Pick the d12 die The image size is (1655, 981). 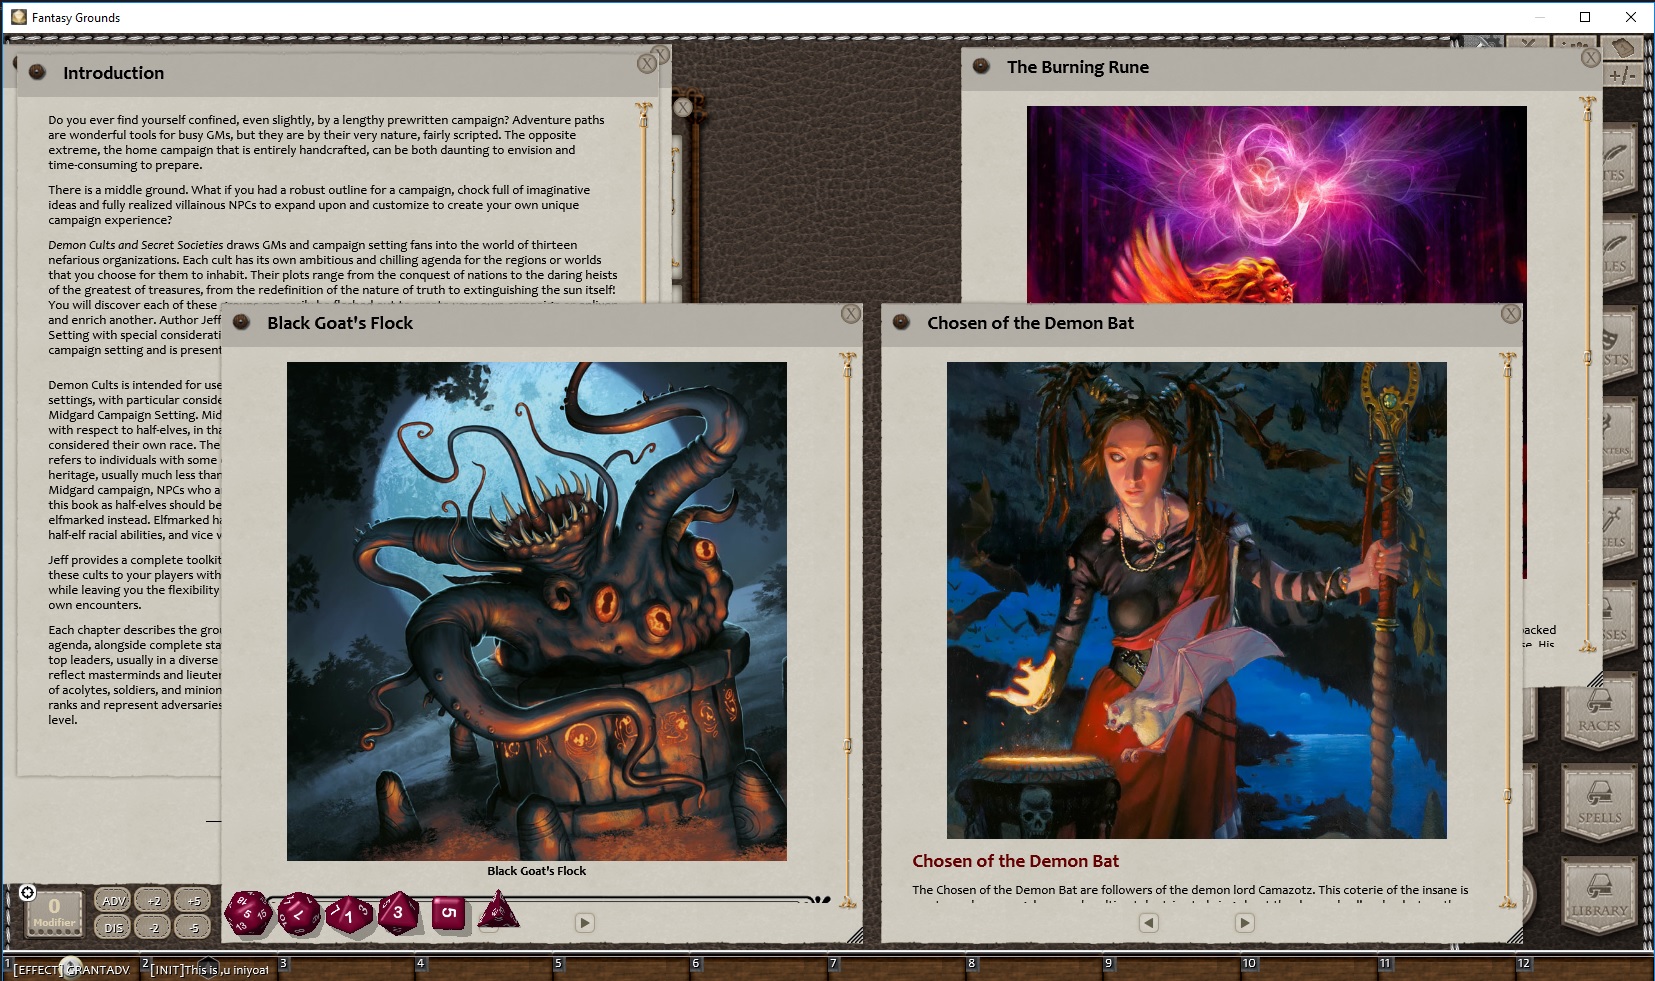point(298,913)
